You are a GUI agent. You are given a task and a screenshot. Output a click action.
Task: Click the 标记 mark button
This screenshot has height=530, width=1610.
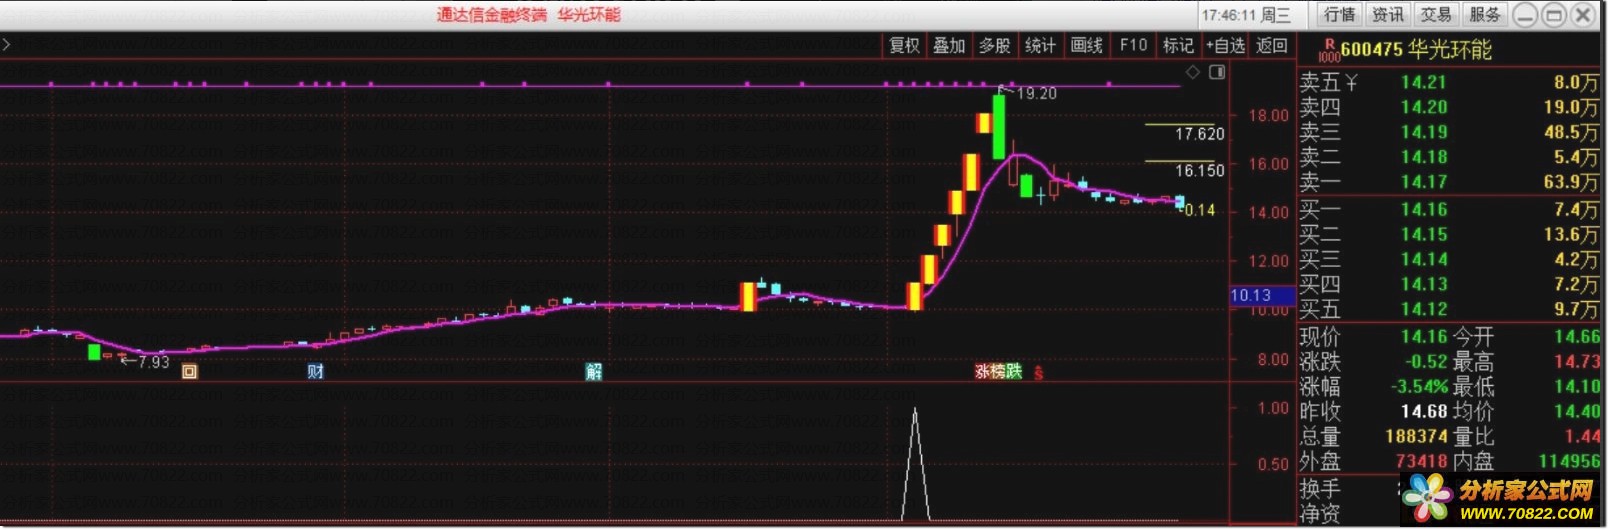click(1178, 45)
